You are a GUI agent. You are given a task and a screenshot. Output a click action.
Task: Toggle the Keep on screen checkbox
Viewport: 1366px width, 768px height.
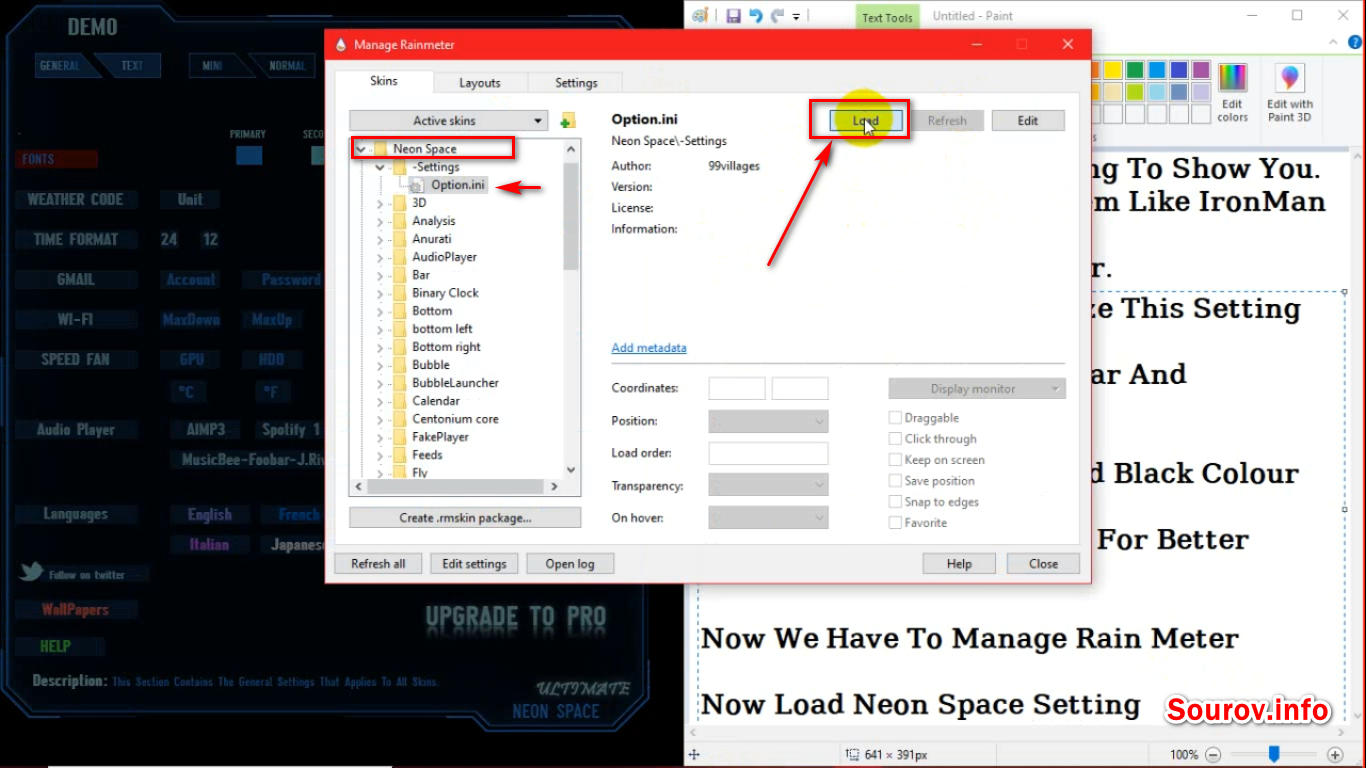[x=895, y=460]
